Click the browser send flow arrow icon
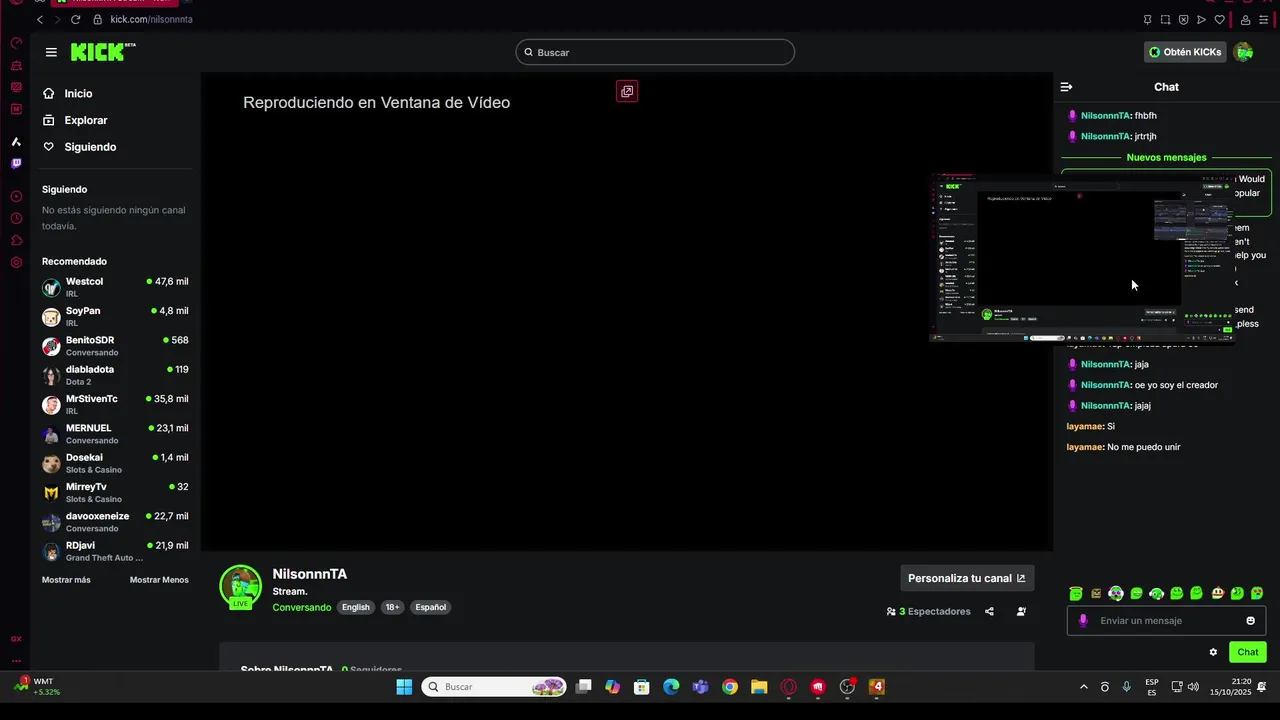1280x720 pixels. click(x=1201, y=19)
